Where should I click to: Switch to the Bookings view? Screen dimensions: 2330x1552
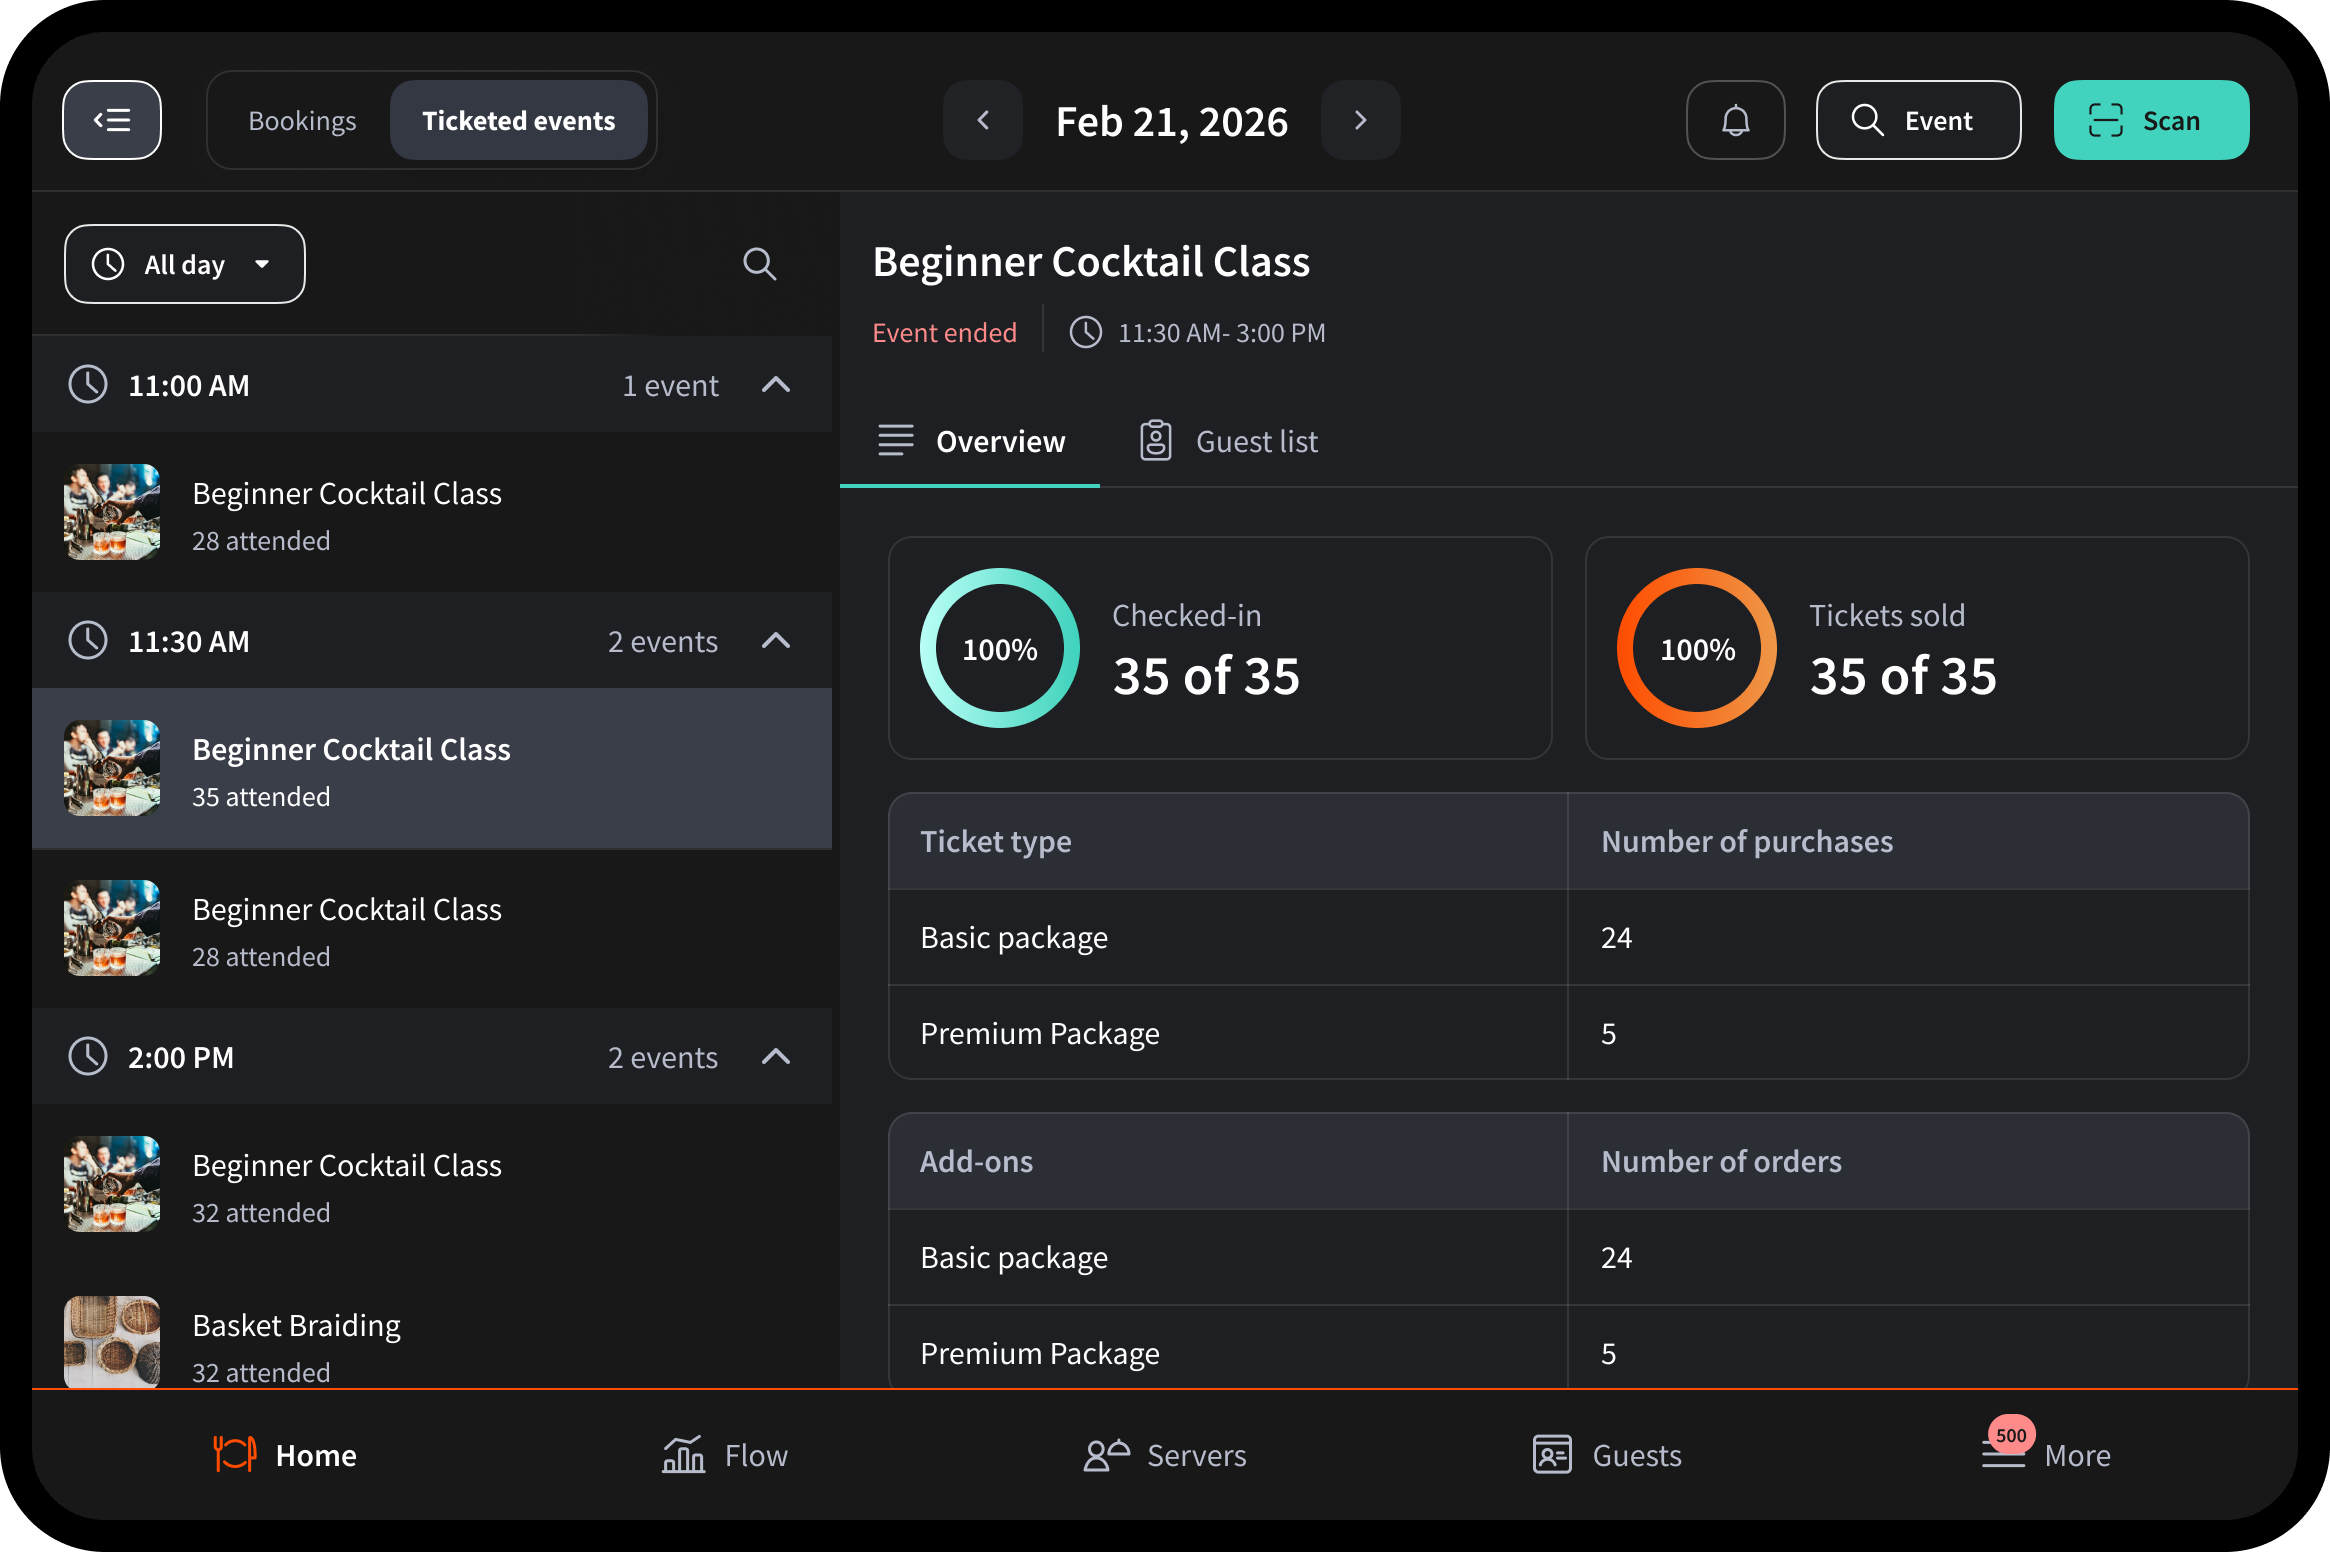pyautogui.click(x=302, y=120)
